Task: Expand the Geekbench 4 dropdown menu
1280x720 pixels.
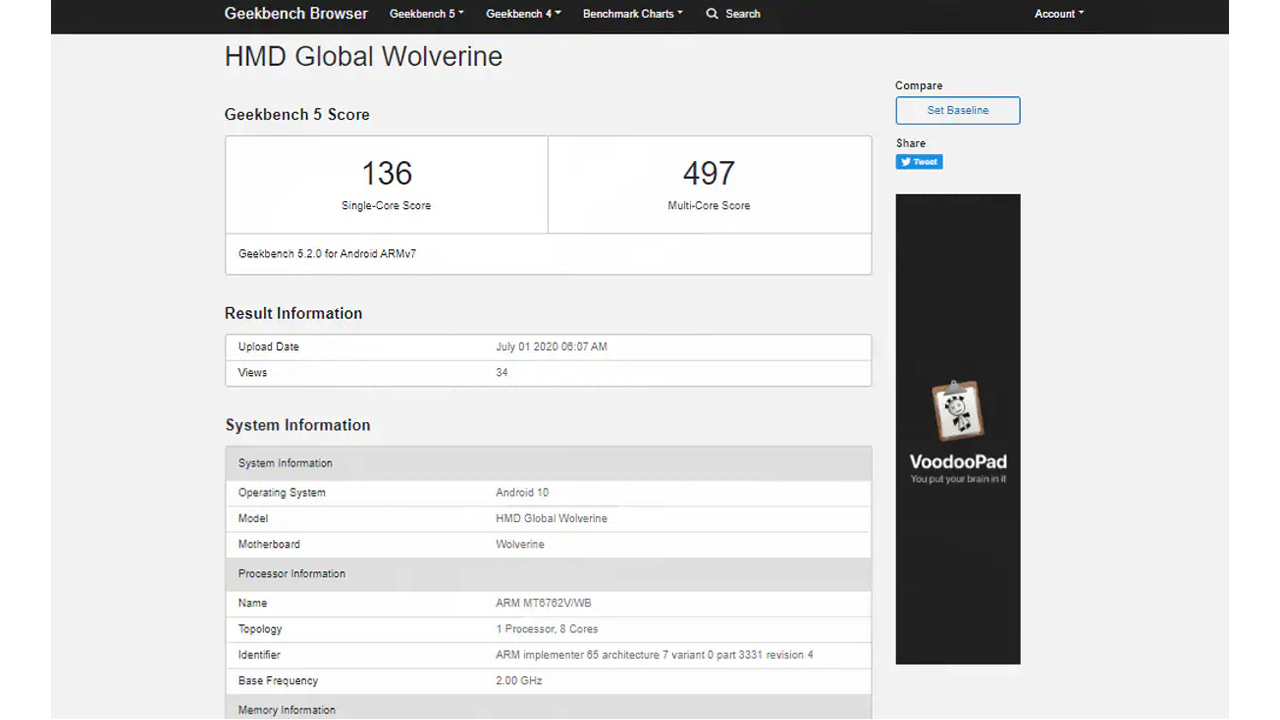Action: pos(523,14)
